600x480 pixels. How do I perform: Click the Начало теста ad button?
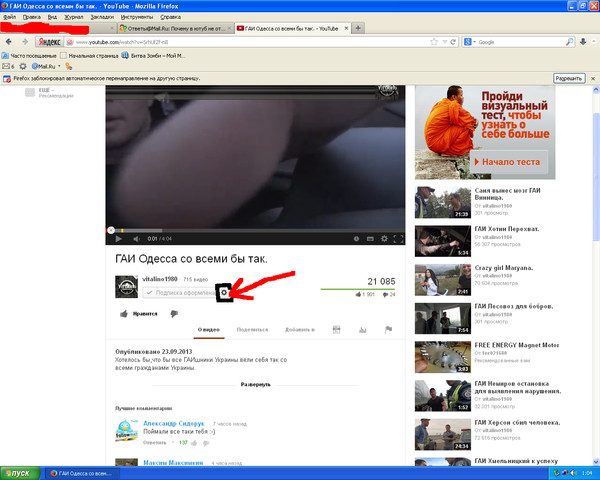pyautogui.click(x=509, y=162)
